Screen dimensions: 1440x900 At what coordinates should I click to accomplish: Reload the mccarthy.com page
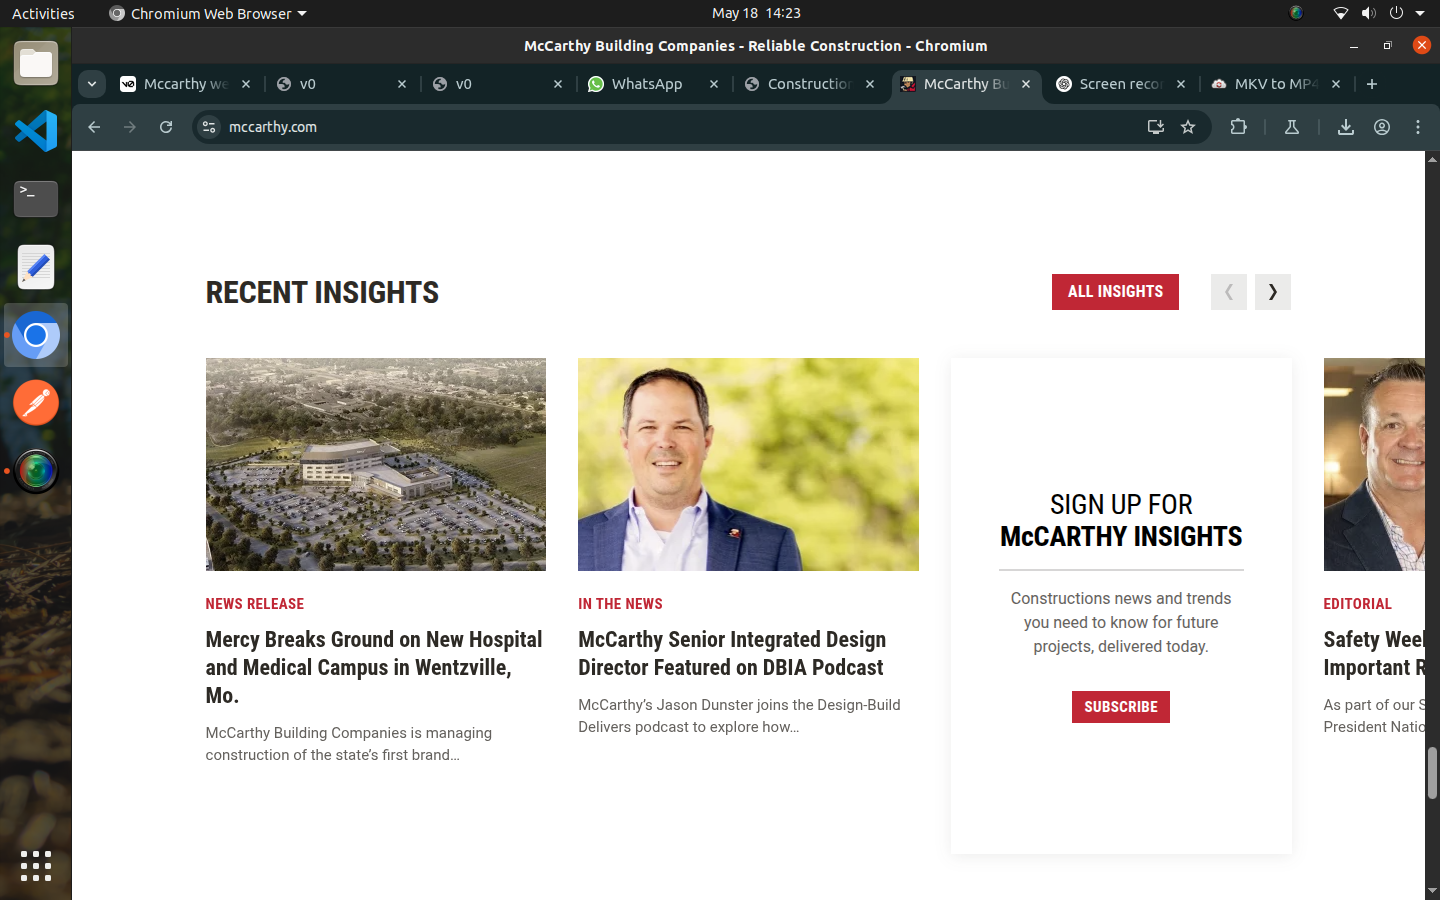166,127
